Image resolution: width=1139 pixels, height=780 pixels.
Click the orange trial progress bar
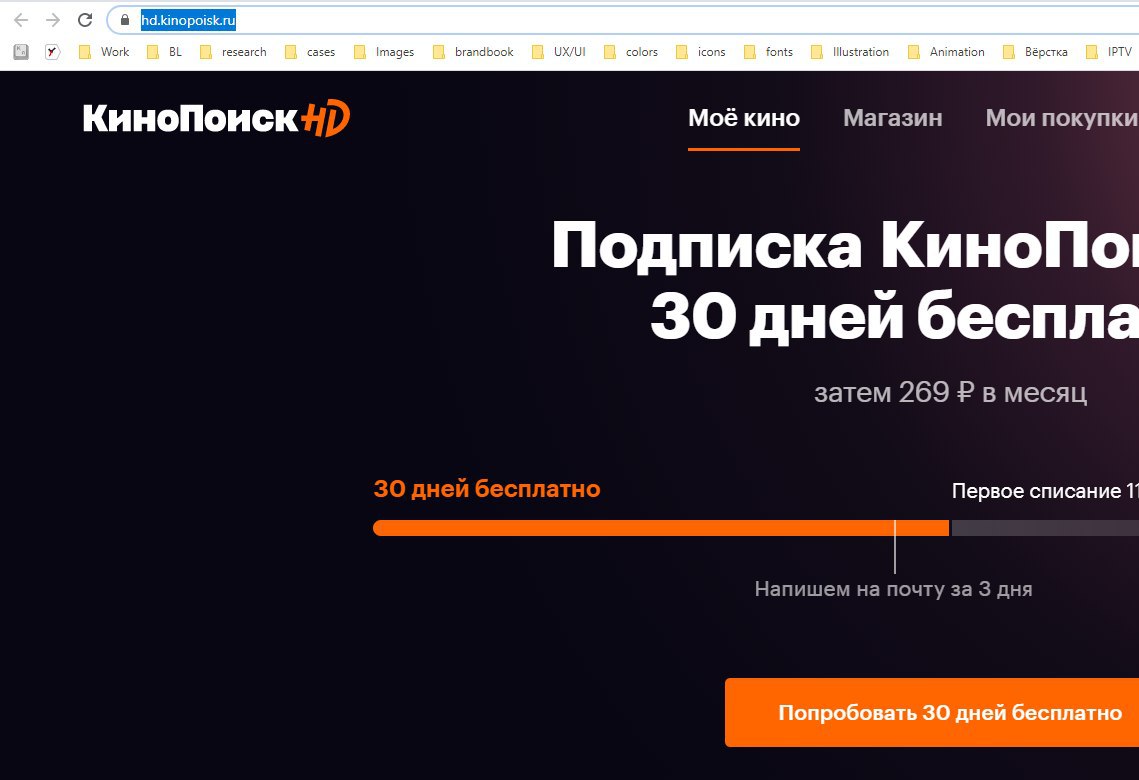point(661,528)
